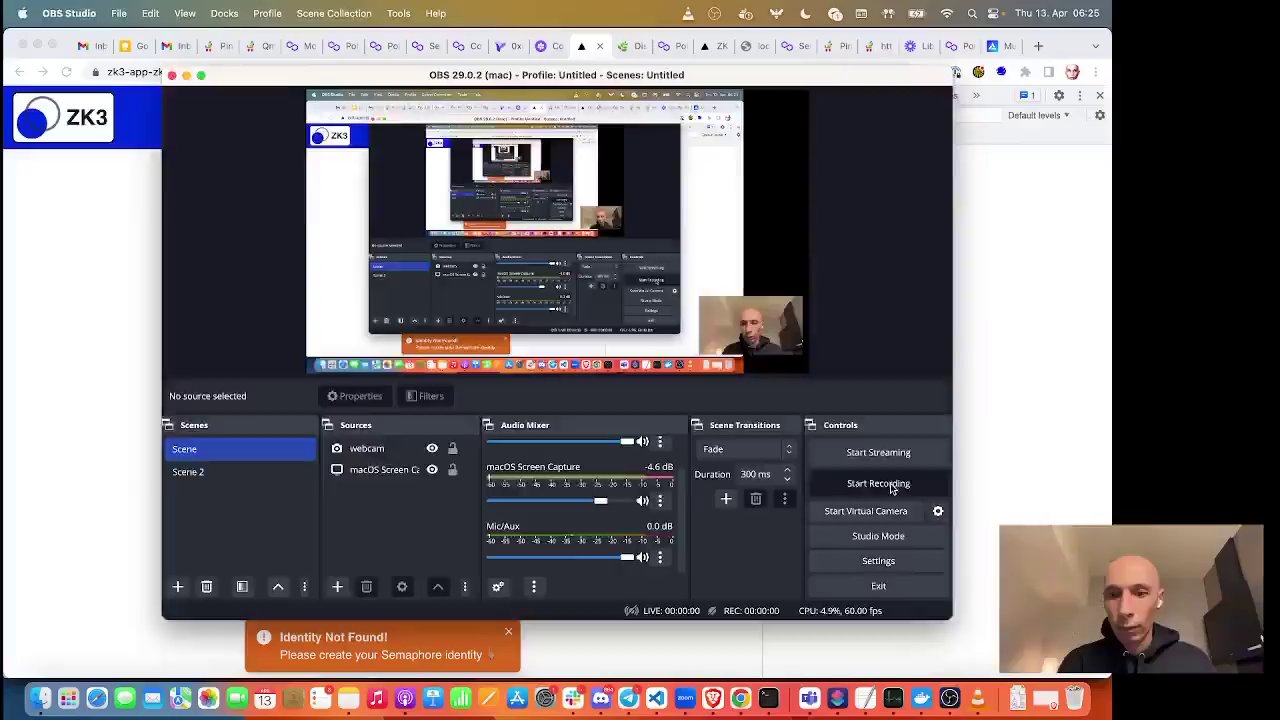The width and height of the screenshot is (1280, 720).
Task: Open the Docks menu
Action: (x=224, y=13)
